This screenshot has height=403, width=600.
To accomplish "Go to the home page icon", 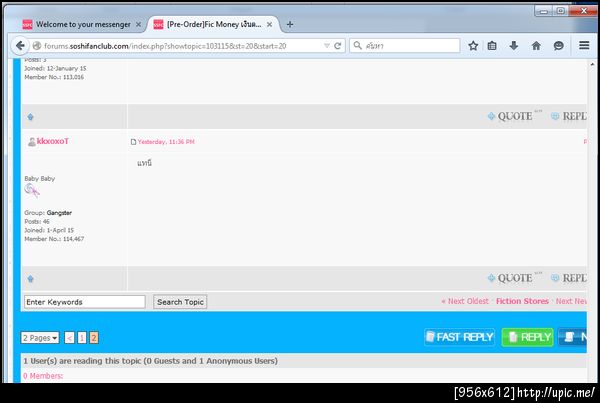I will tap(536, 46).
